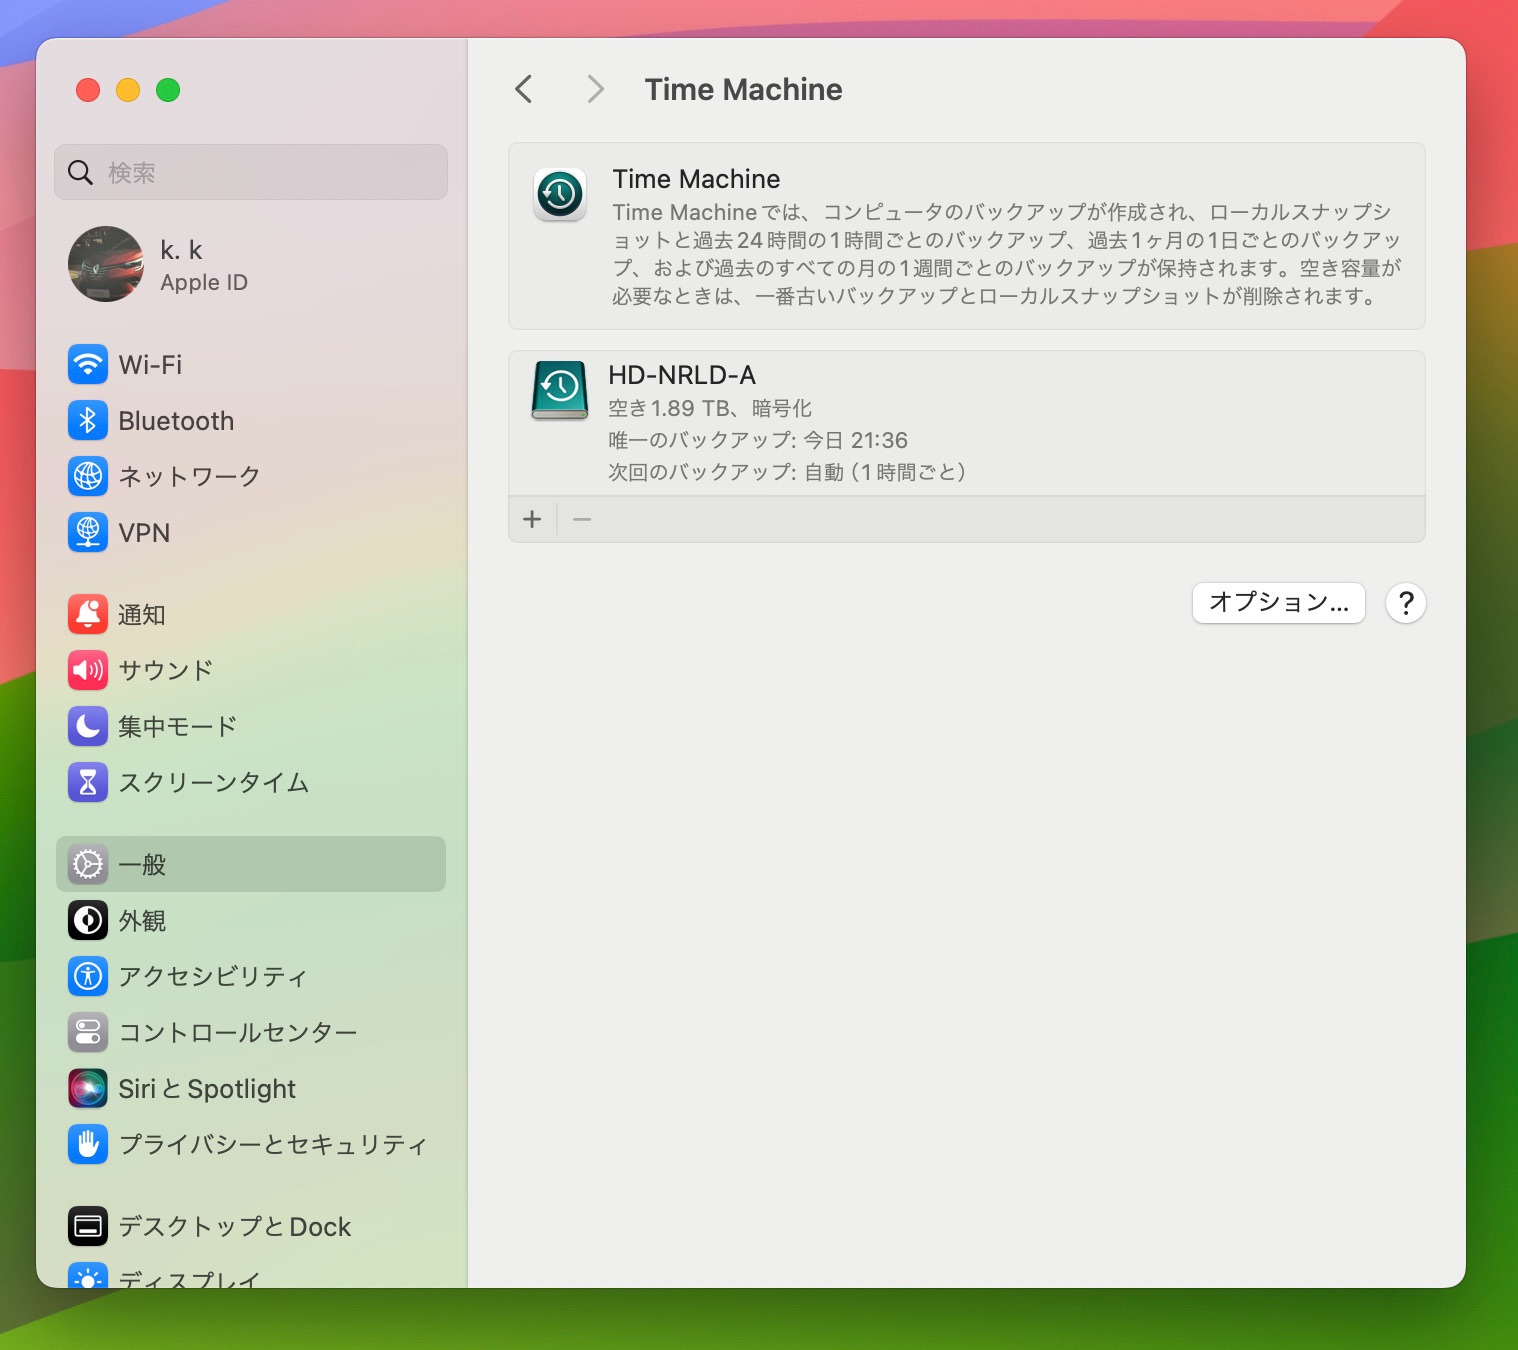1518x1350 pixels.
Task: Remove backup disk with minus button
Action: [582, 519]
